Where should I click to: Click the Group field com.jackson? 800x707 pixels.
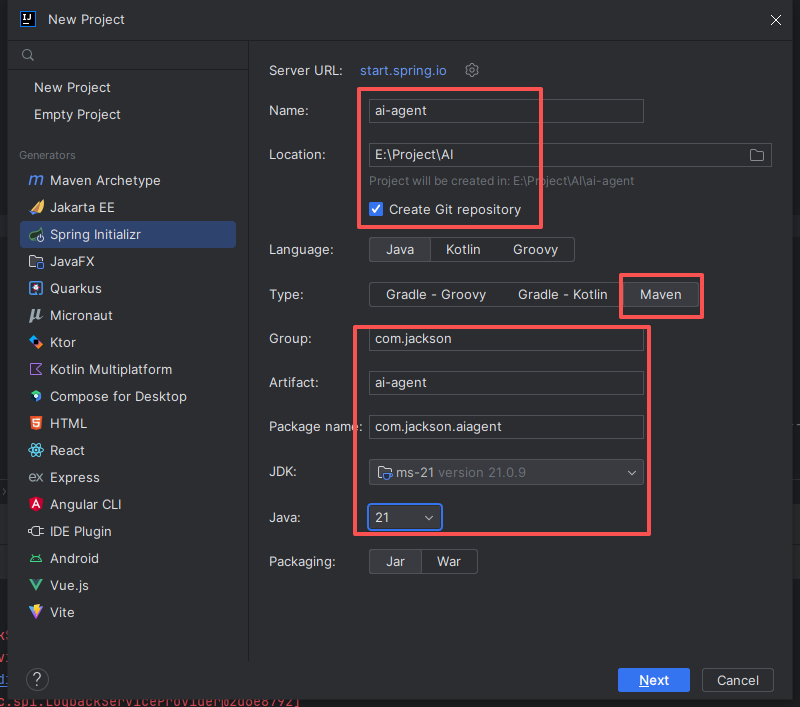(506, 339)
